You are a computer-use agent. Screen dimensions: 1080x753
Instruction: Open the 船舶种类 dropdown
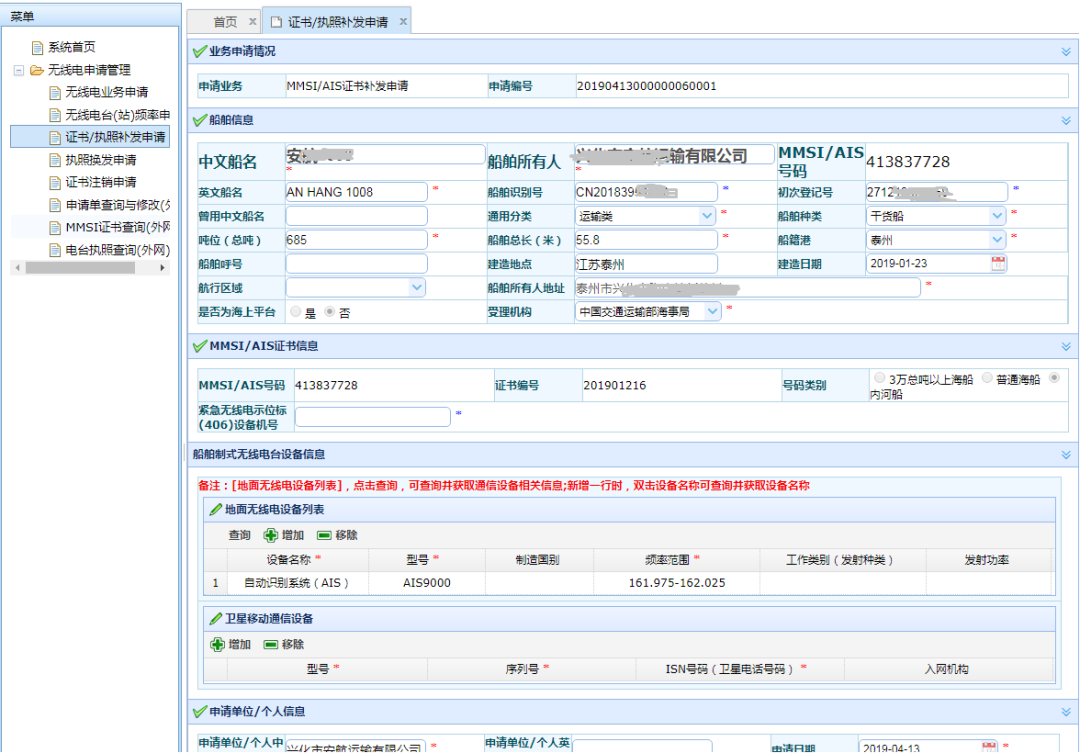(x=997, y=216)
